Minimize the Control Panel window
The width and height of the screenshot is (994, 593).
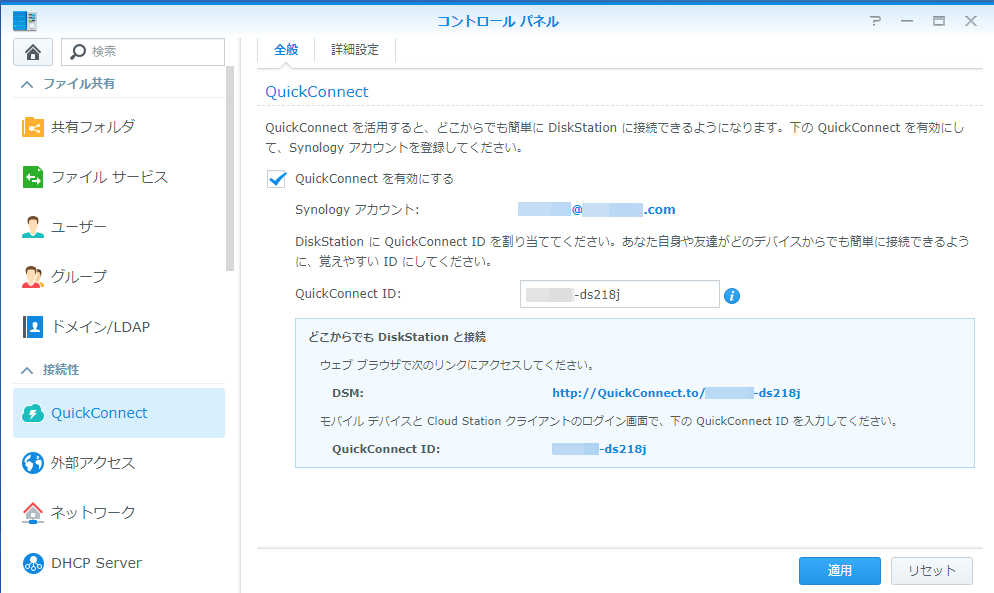click(907, 21)
